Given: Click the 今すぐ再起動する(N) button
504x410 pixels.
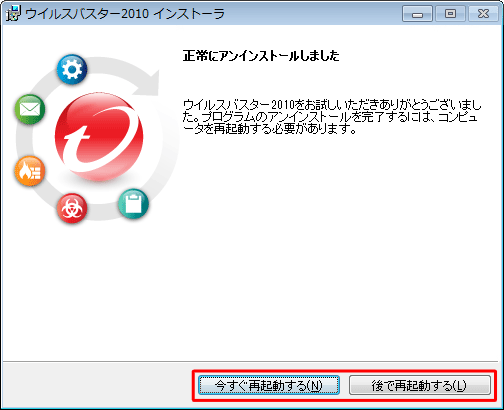Looking at the screenshot, I should tap(269, 385).
